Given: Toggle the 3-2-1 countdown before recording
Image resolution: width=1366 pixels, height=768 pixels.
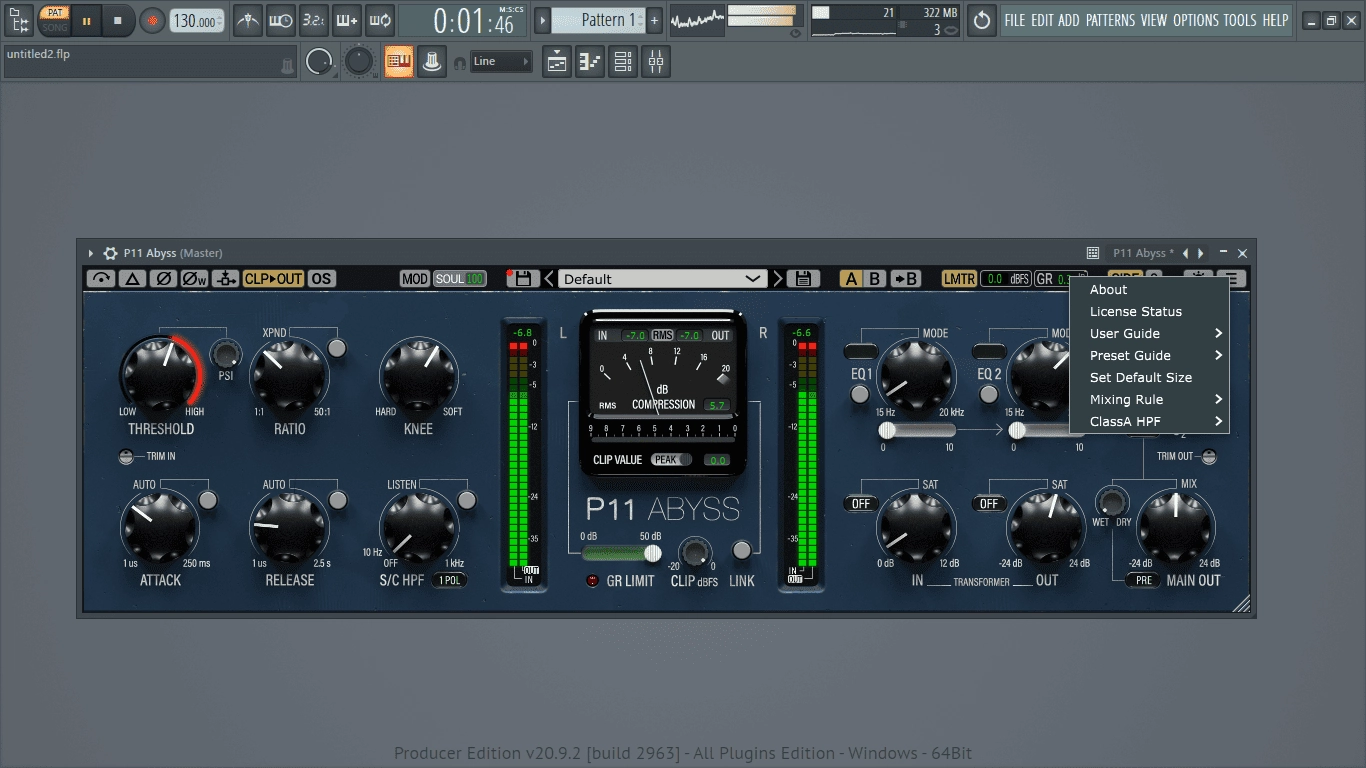Looking at the screenshot, I should point(313,19).
